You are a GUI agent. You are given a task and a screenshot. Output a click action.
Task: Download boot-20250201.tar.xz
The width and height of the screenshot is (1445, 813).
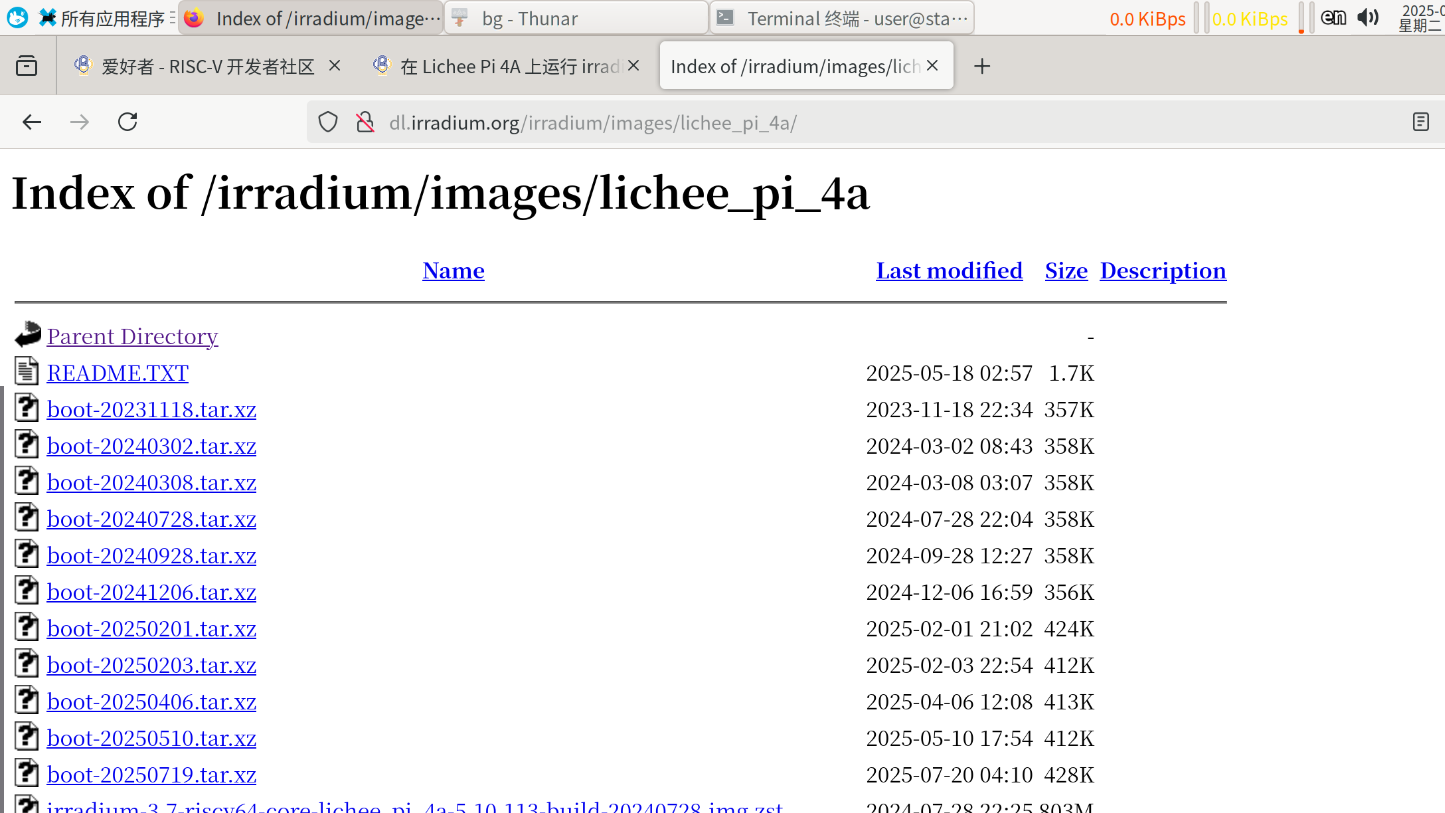point(151,628)
